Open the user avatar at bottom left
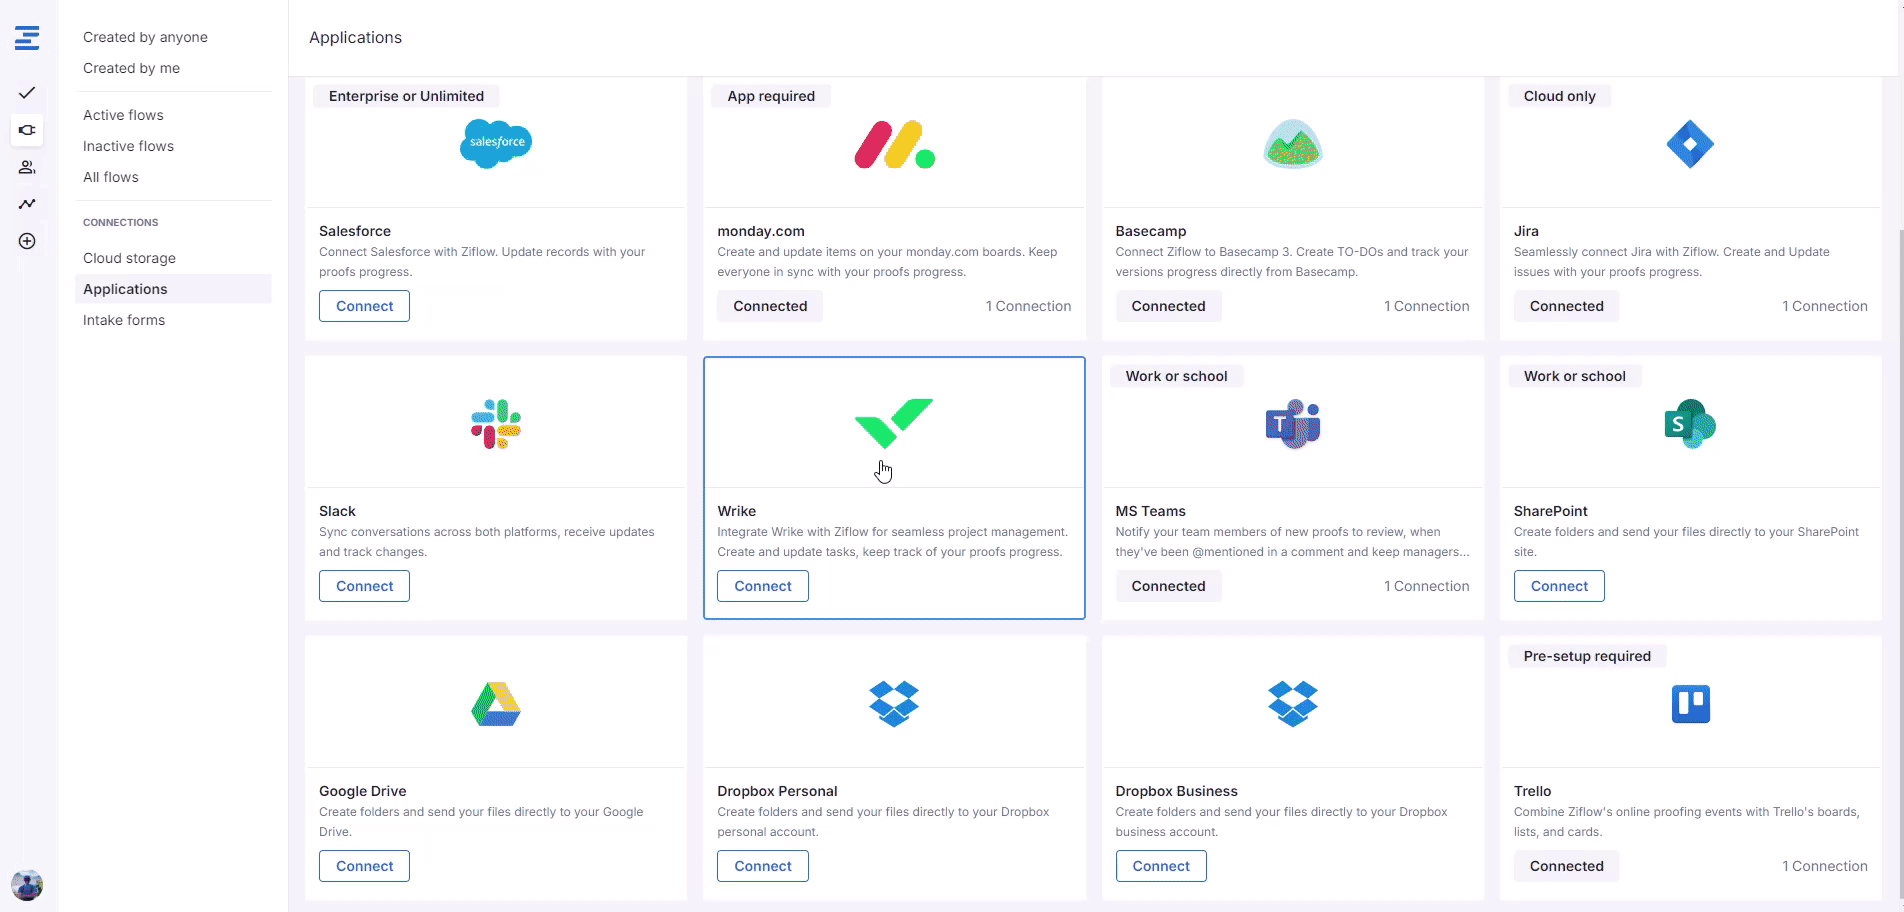The image size is (1904, 912). [27, 884]
